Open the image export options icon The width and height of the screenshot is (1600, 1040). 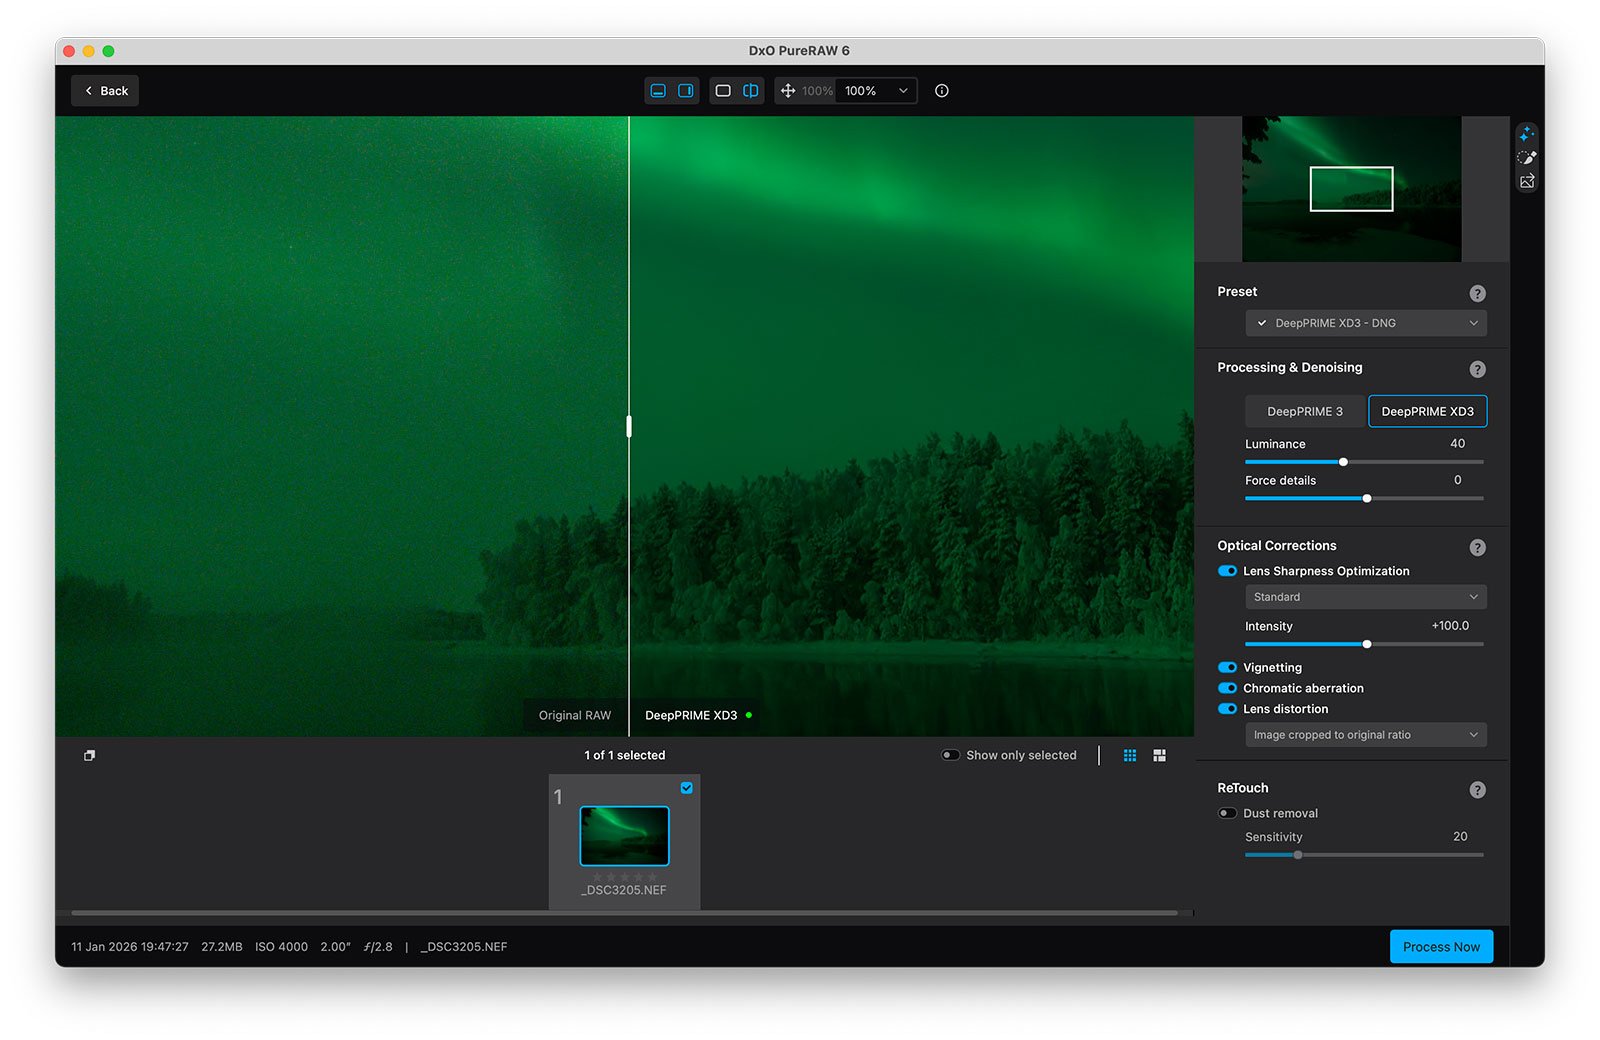pos(1526,182)
